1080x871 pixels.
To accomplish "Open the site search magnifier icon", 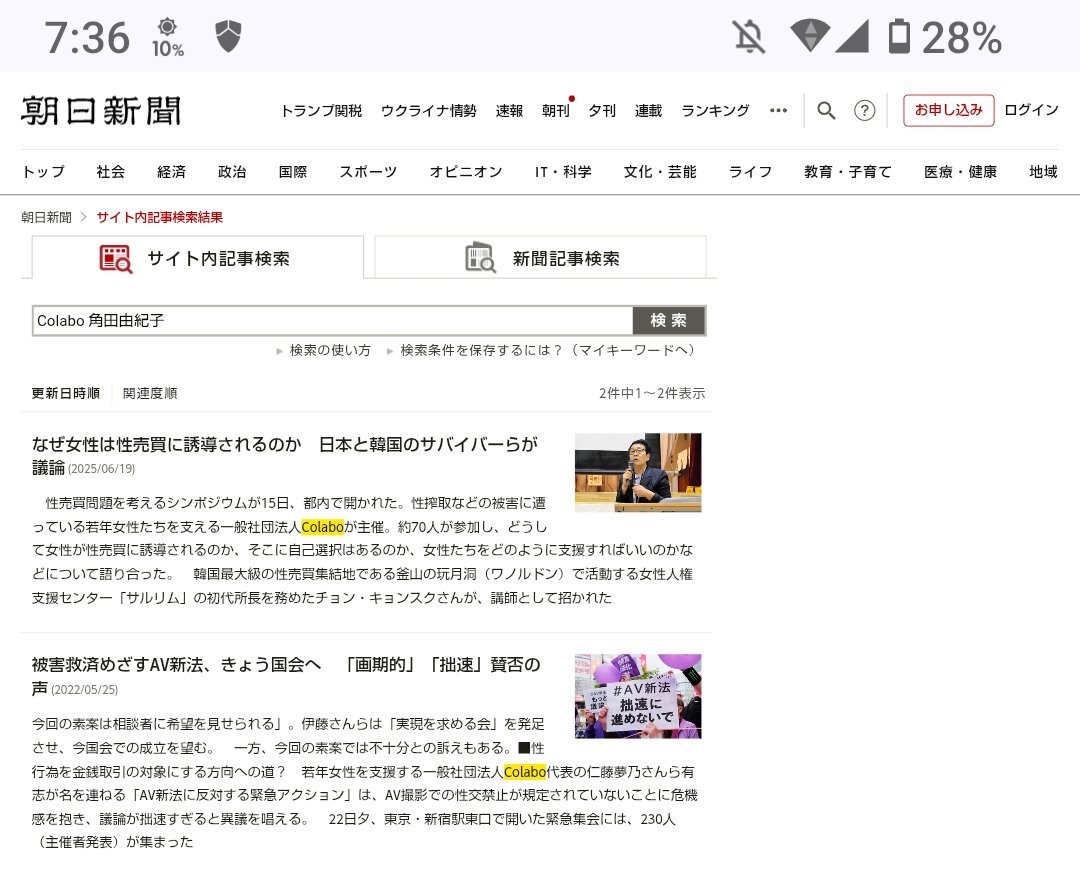I will click(826, 110).
